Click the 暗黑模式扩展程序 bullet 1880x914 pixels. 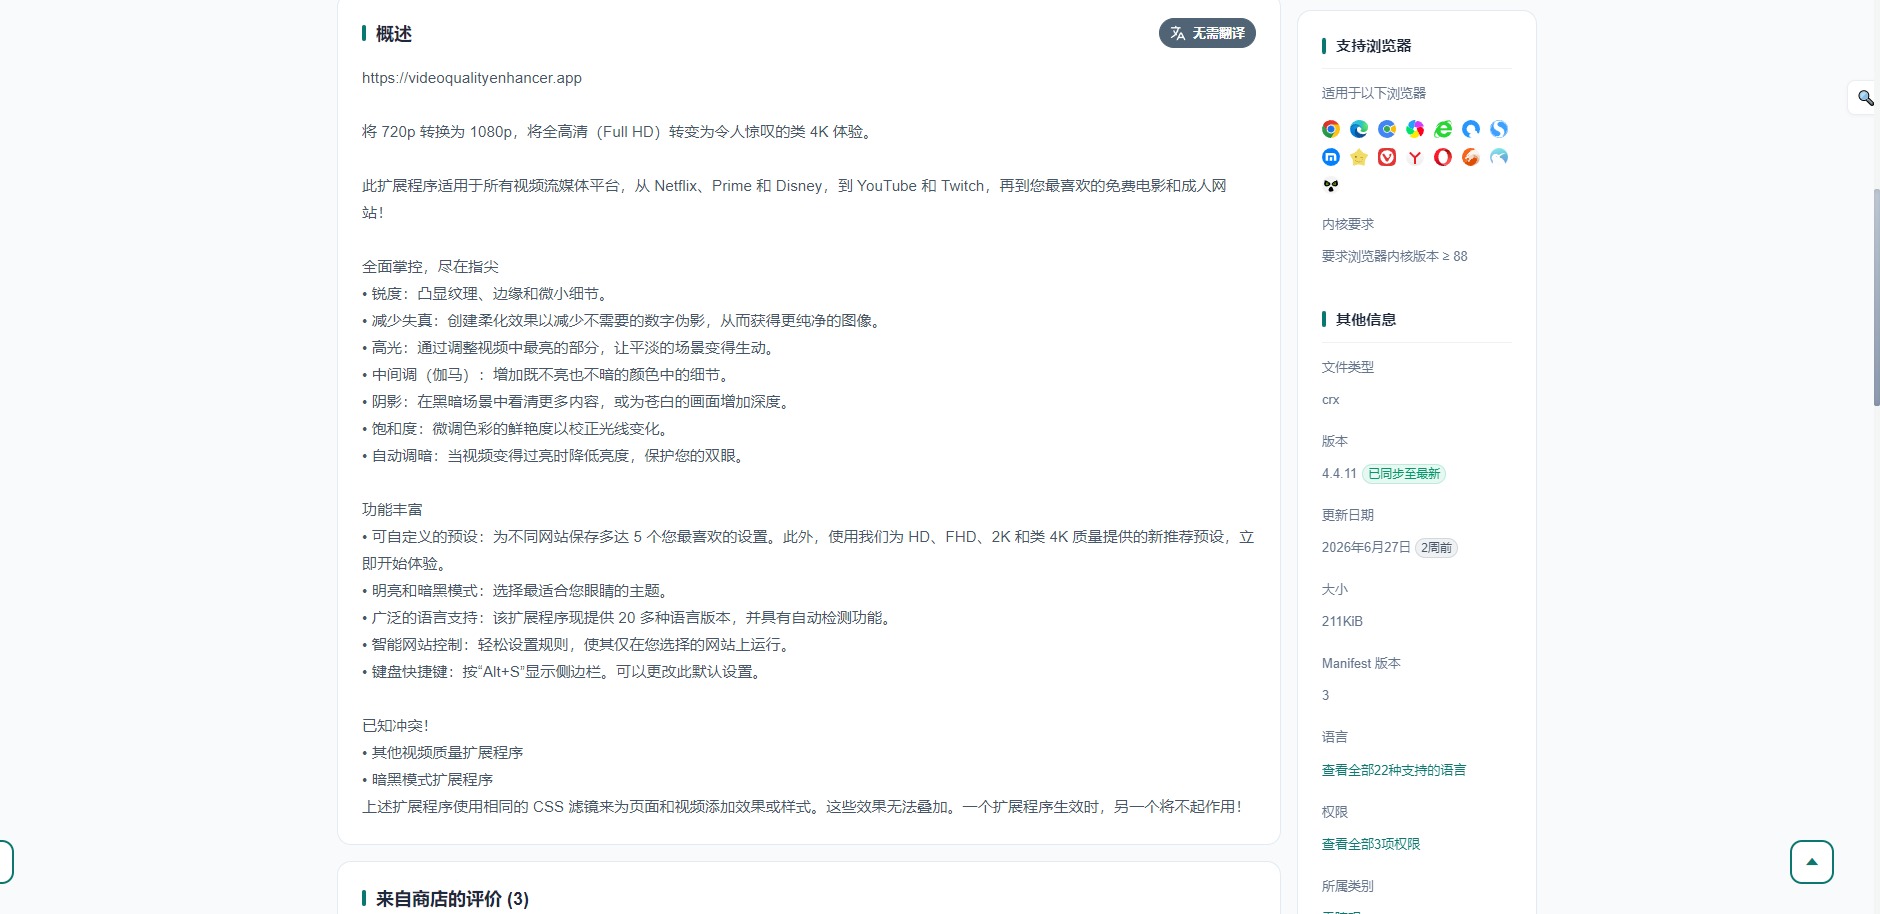428,780
